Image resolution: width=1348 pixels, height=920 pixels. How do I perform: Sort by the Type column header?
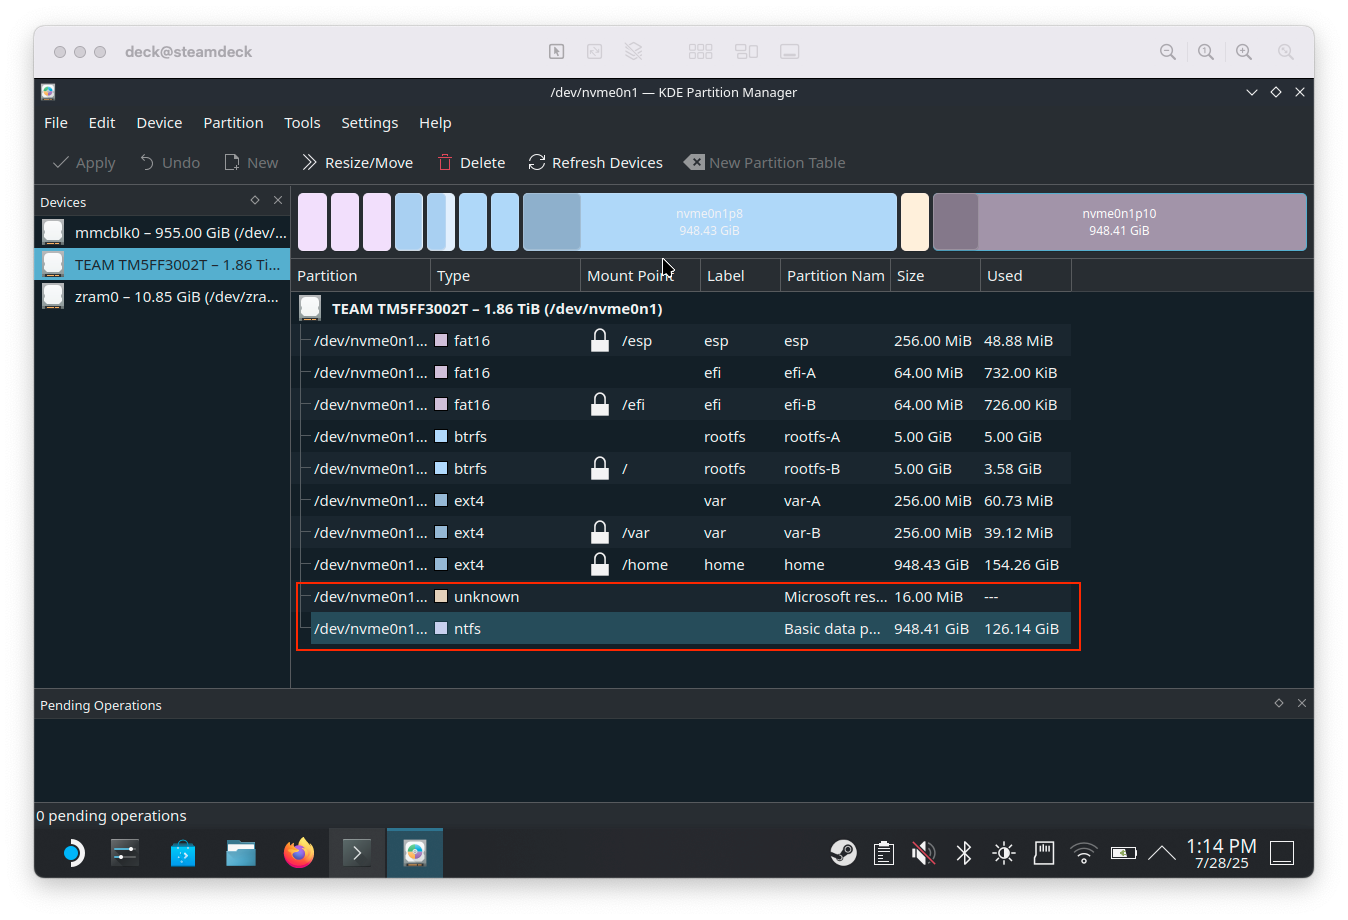pos(505,276)
